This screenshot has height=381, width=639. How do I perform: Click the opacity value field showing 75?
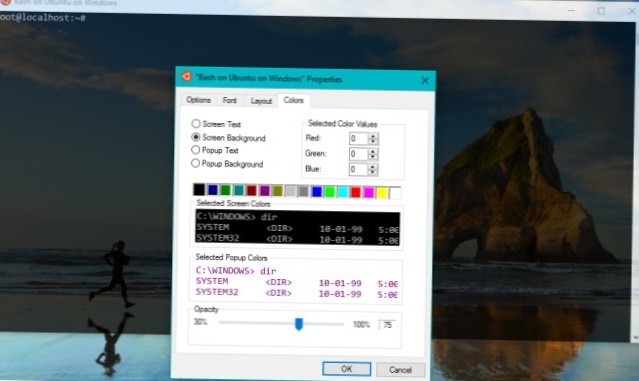[387, 325]
